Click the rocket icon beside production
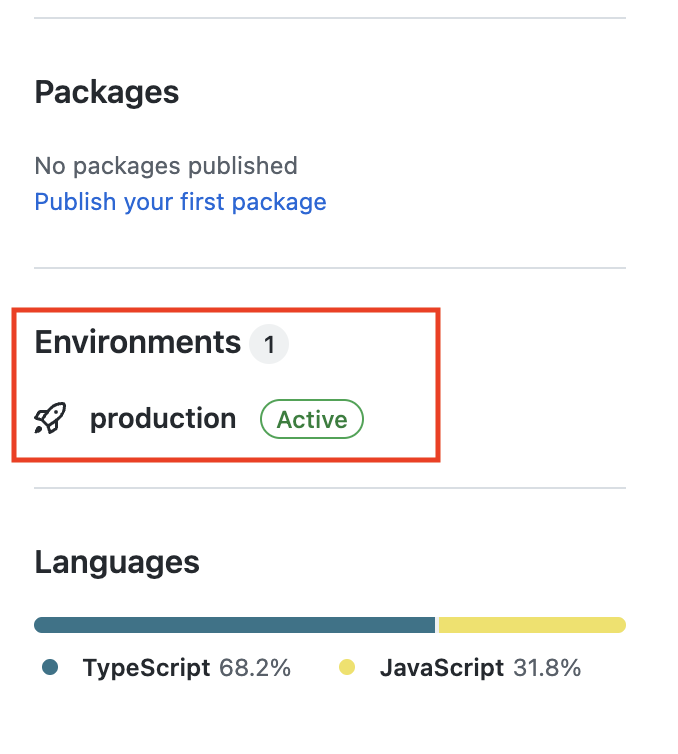678x754 pixels. (x=50, y=419)
